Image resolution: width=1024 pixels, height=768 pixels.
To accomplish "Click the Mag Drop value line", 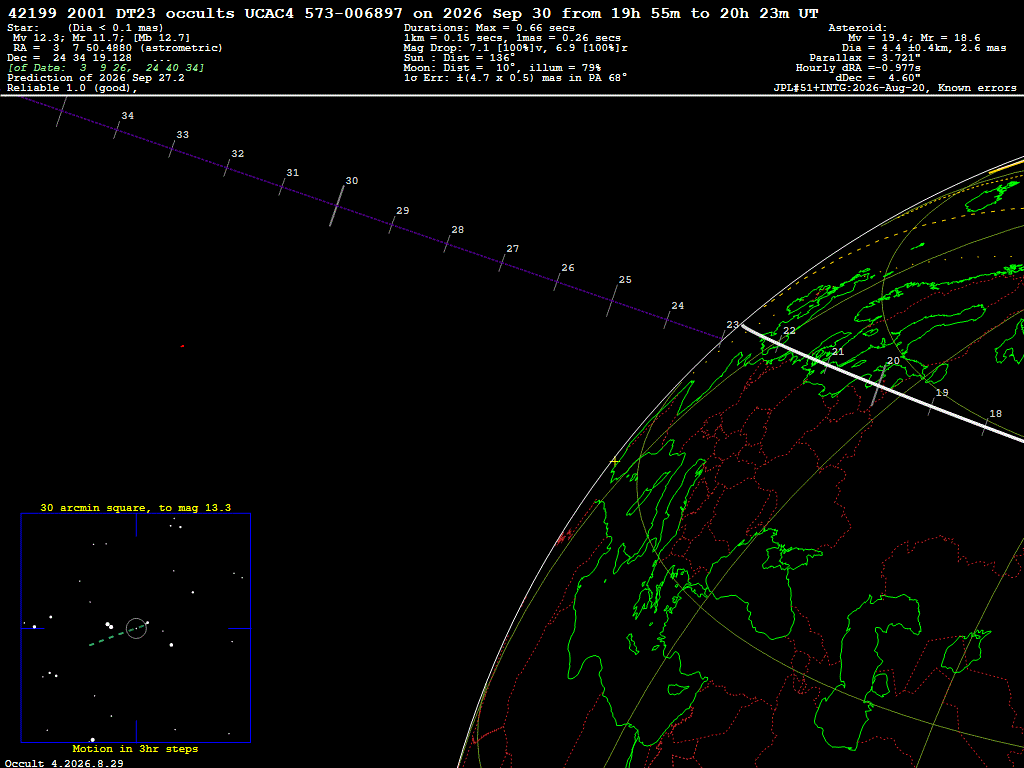I will click(x=516, y=48).
